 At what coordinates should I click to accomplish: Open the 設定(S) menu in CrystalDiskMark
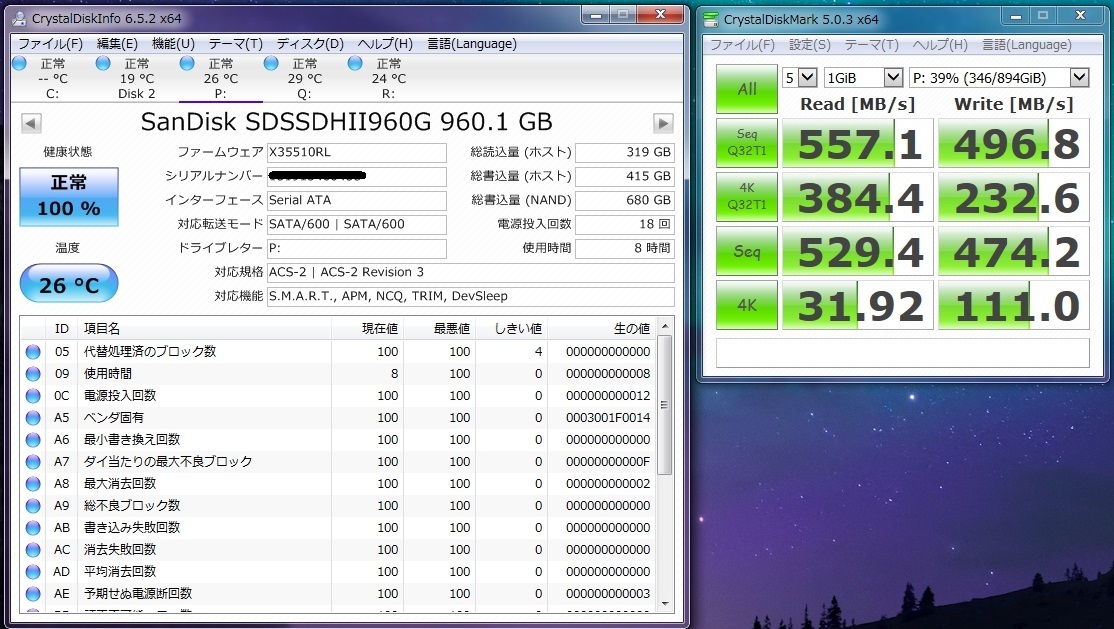[x=809, y=45]
